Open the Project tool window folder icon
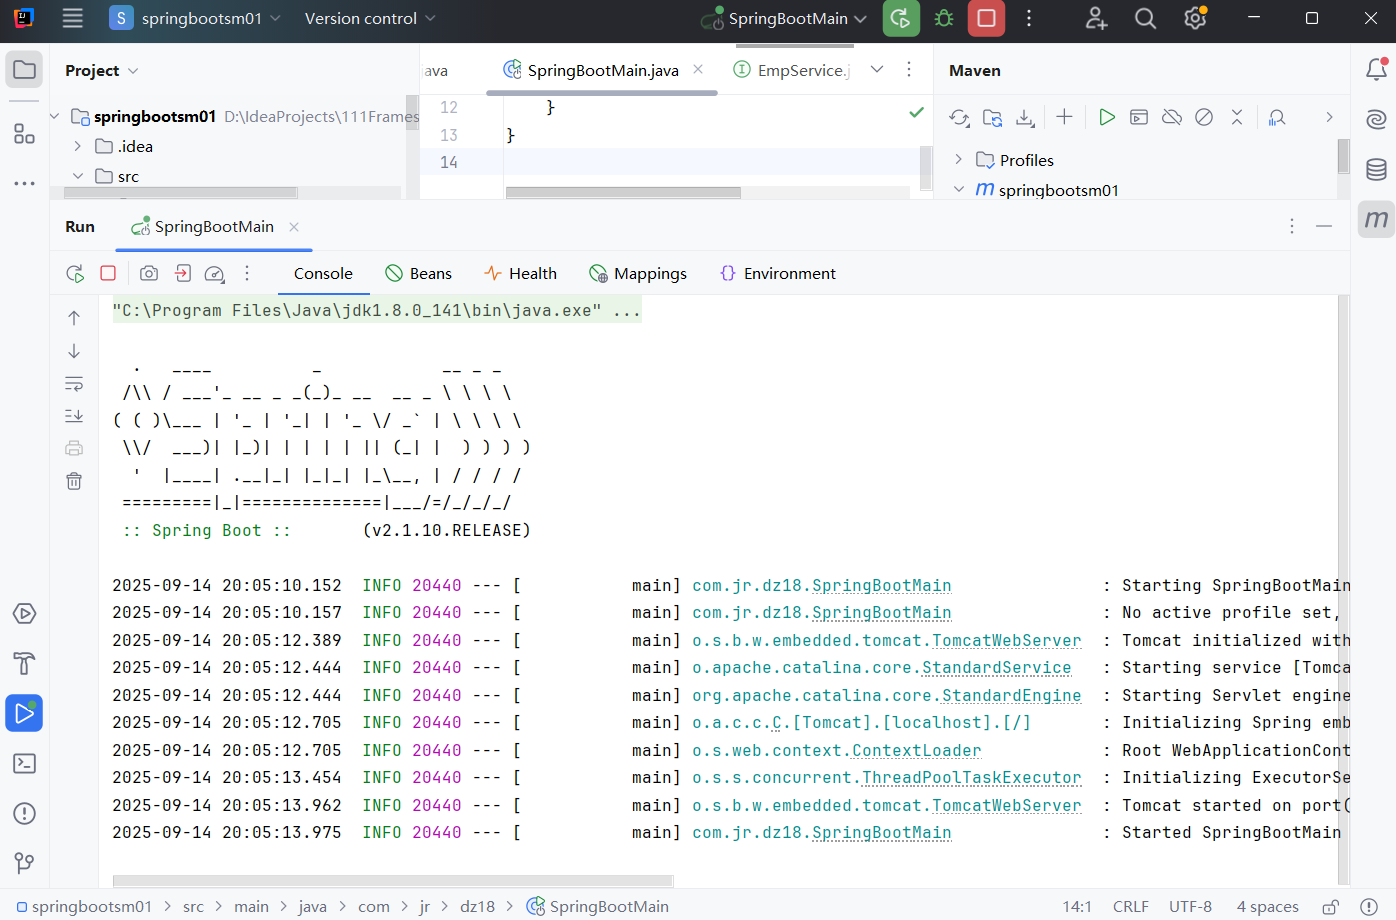The width and height of the screenshot is (1396, 920). pyautogui.click(x=24, y=70)
